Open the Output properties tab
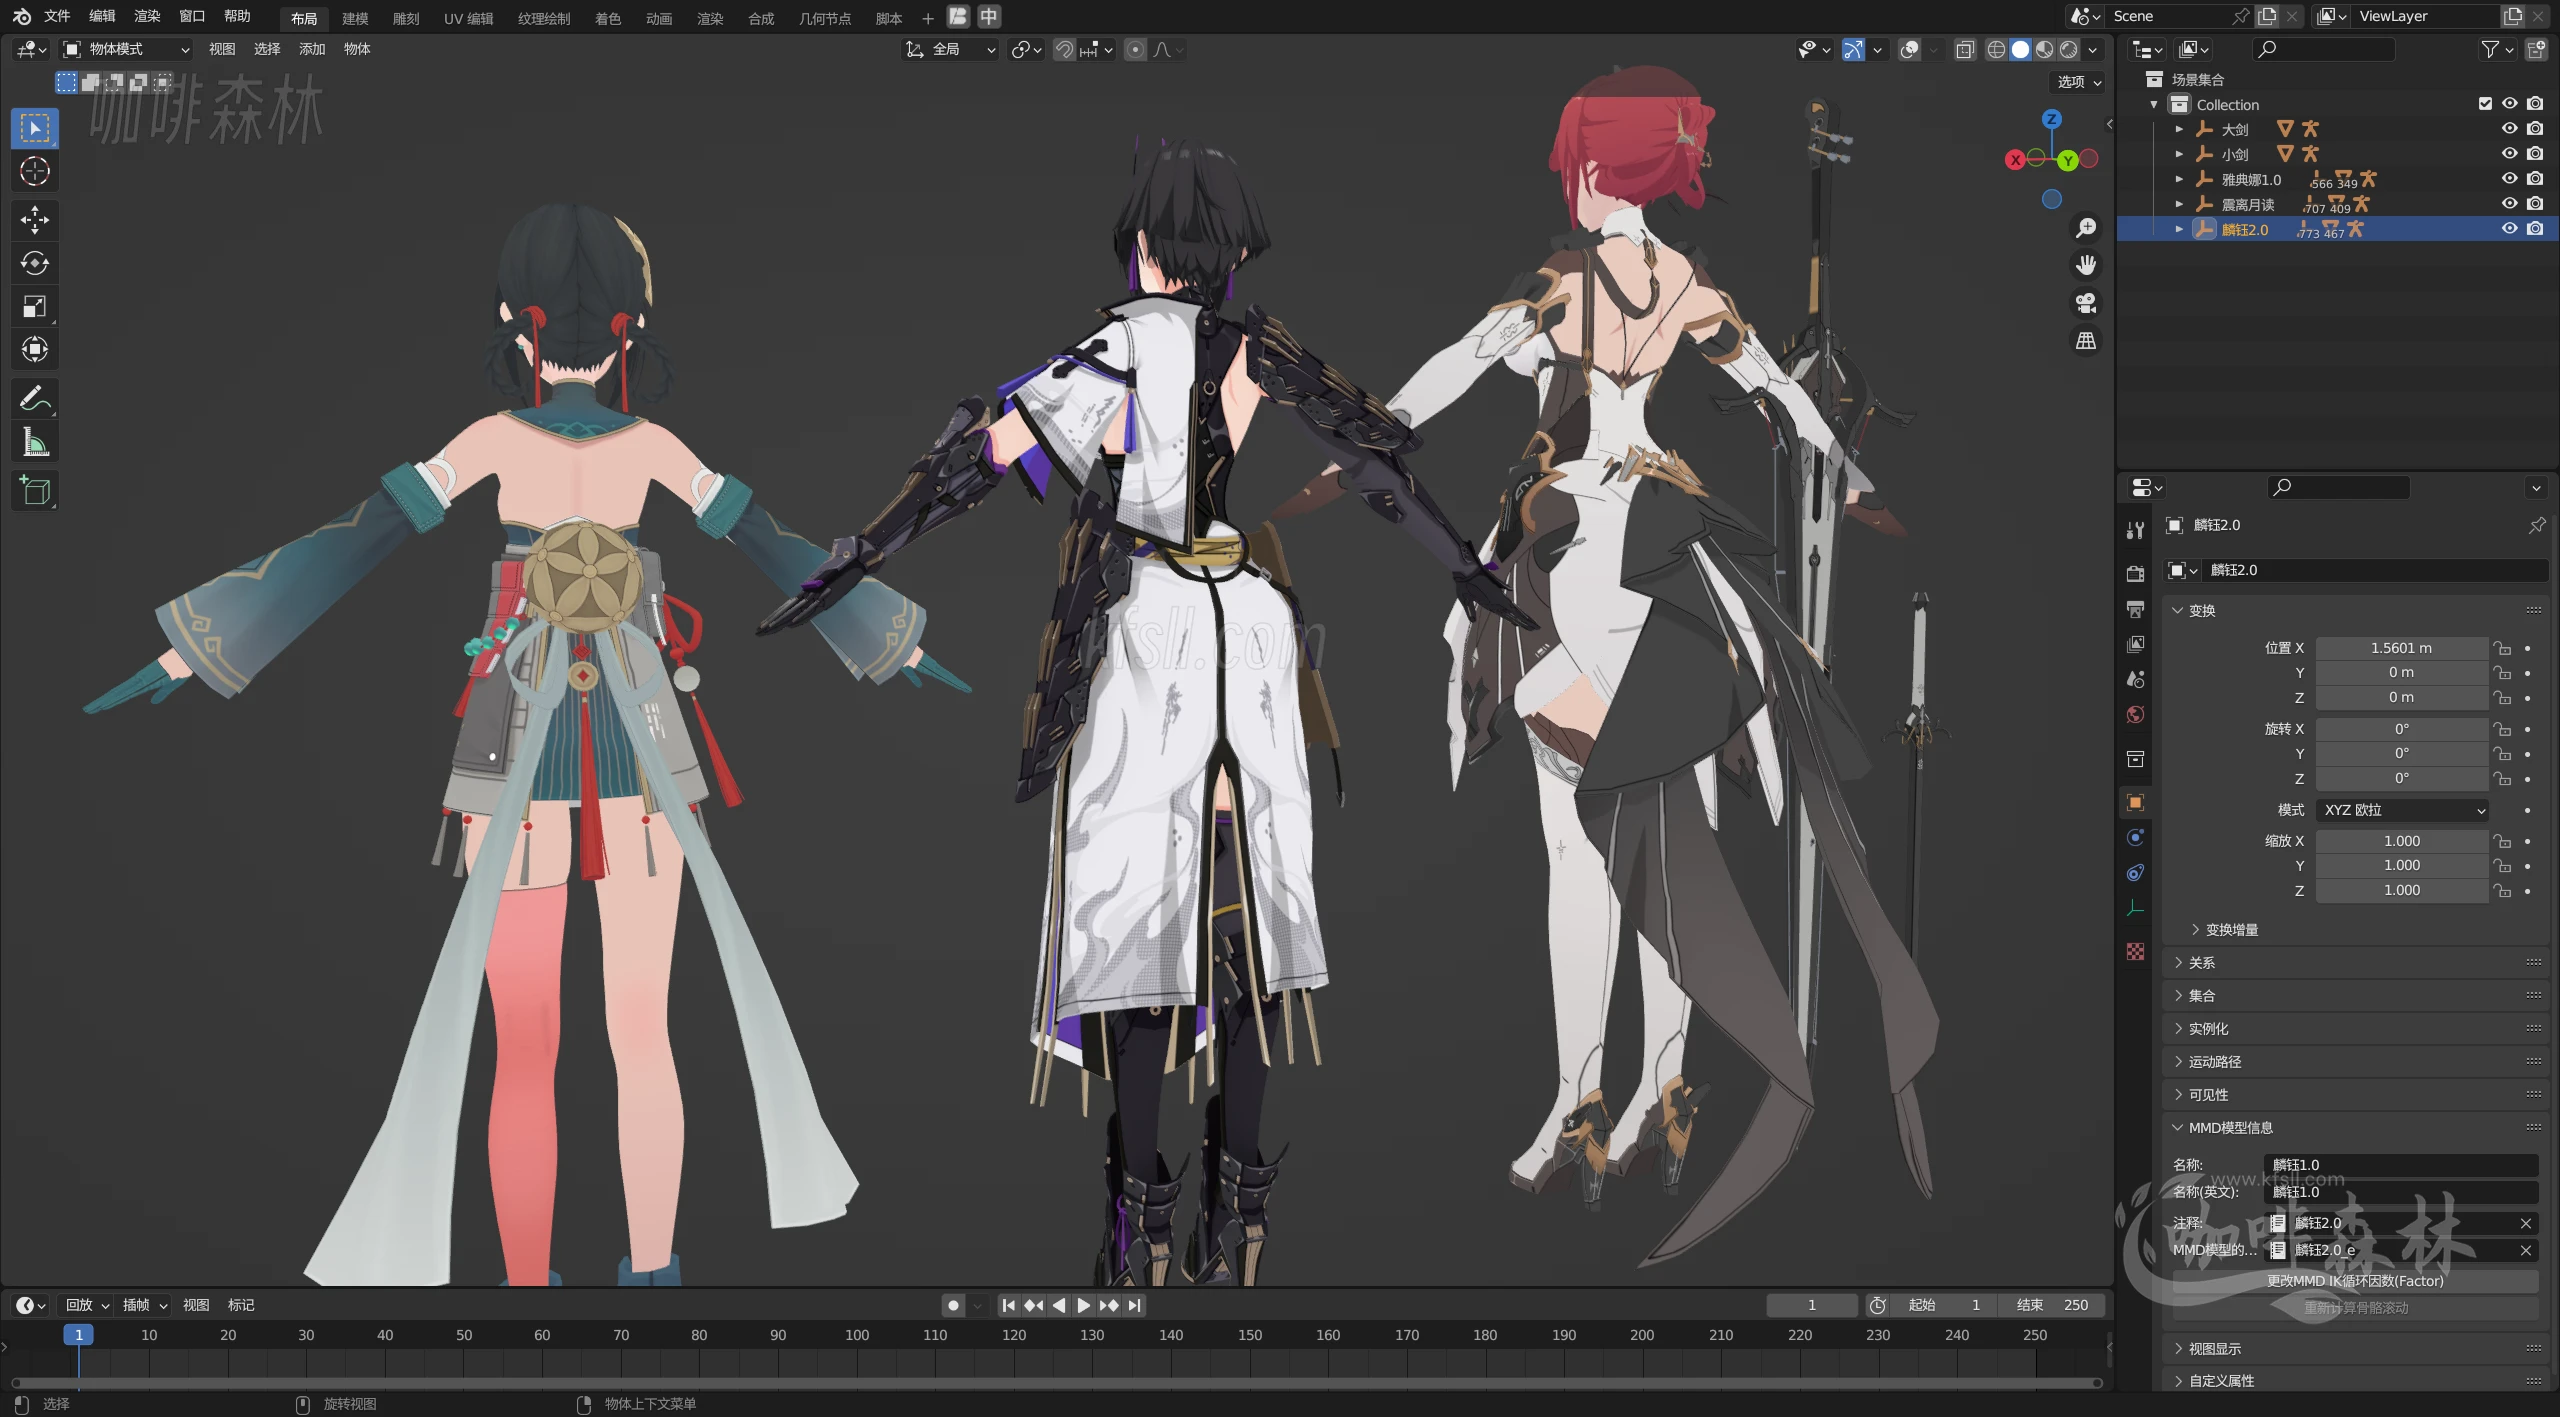This screenshot has width=2560, height=1417. (x=2136, y=609)
